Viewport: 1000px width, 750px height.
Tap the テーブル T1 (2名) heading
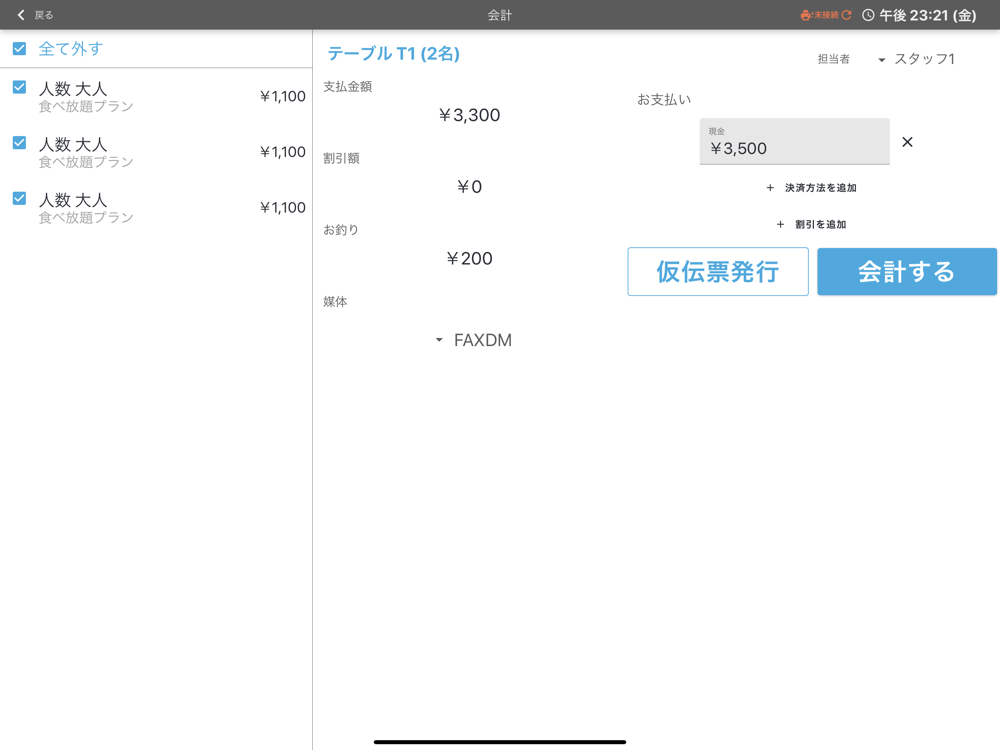pyautogui.click(x=394, y=54)
